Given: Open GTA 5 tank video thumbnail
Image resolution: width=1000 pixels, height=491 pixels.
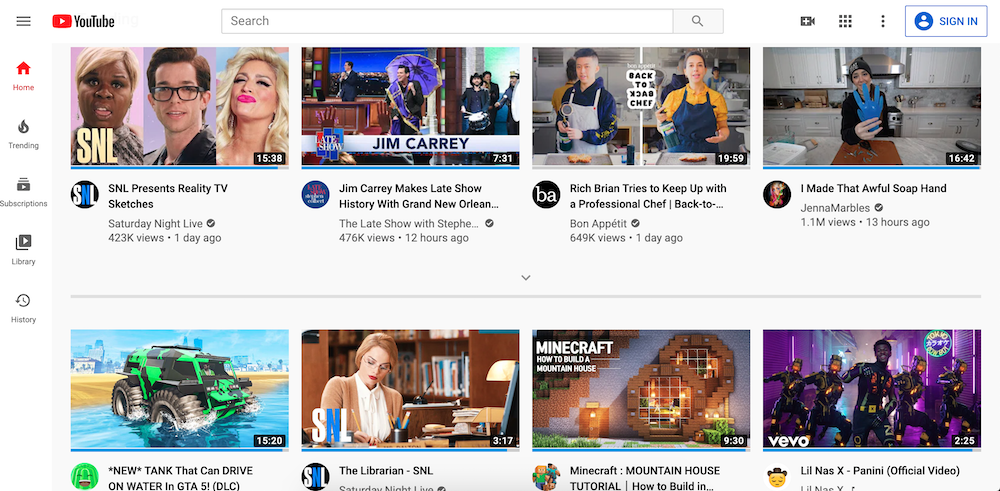Looking at the screenshot, I should [180, 389].
